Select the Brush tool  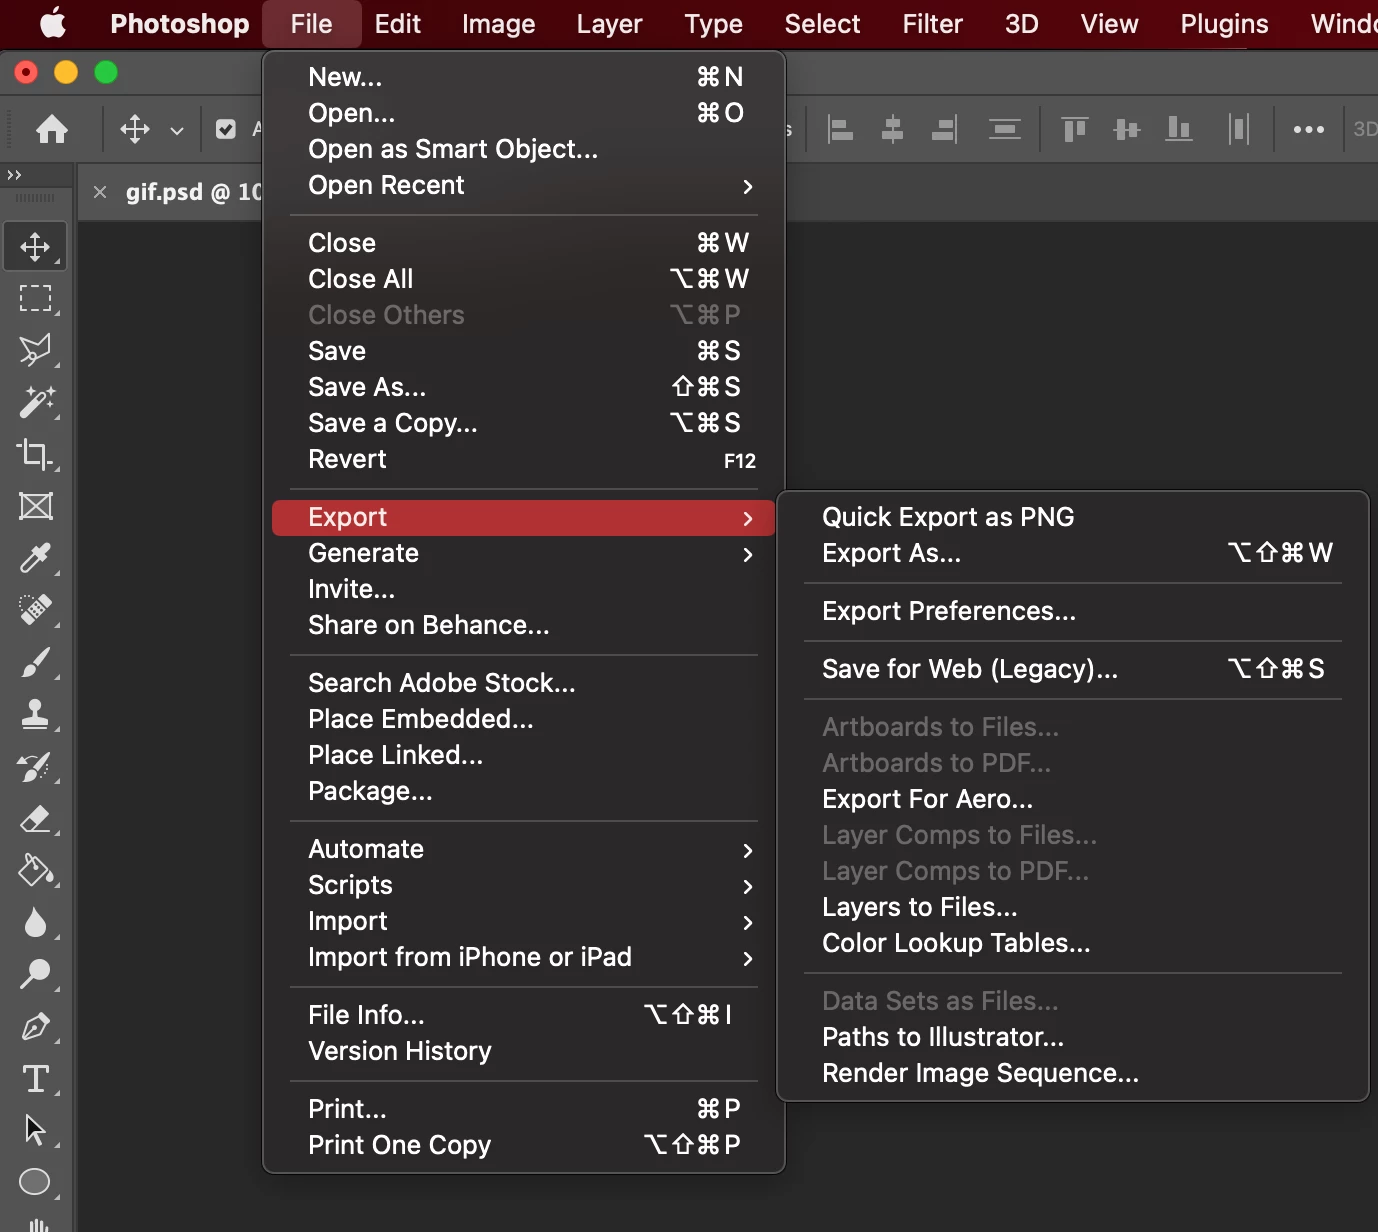coord(35,662)
